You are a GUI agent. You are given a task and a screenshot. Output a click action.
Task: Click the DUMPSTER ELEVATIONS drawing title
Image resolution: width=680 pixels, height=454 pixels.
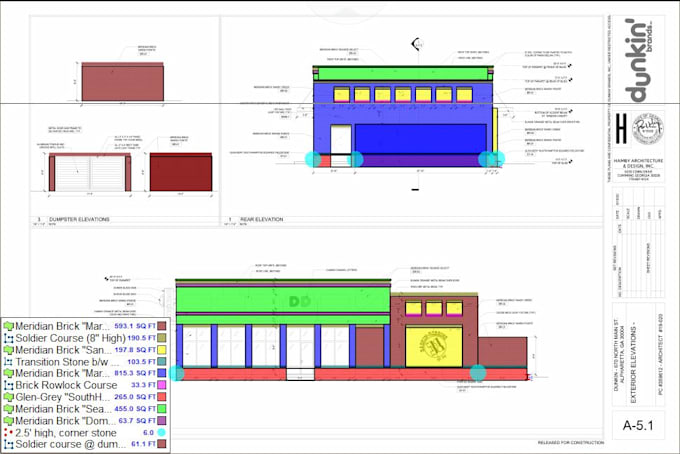click(79, 219)
